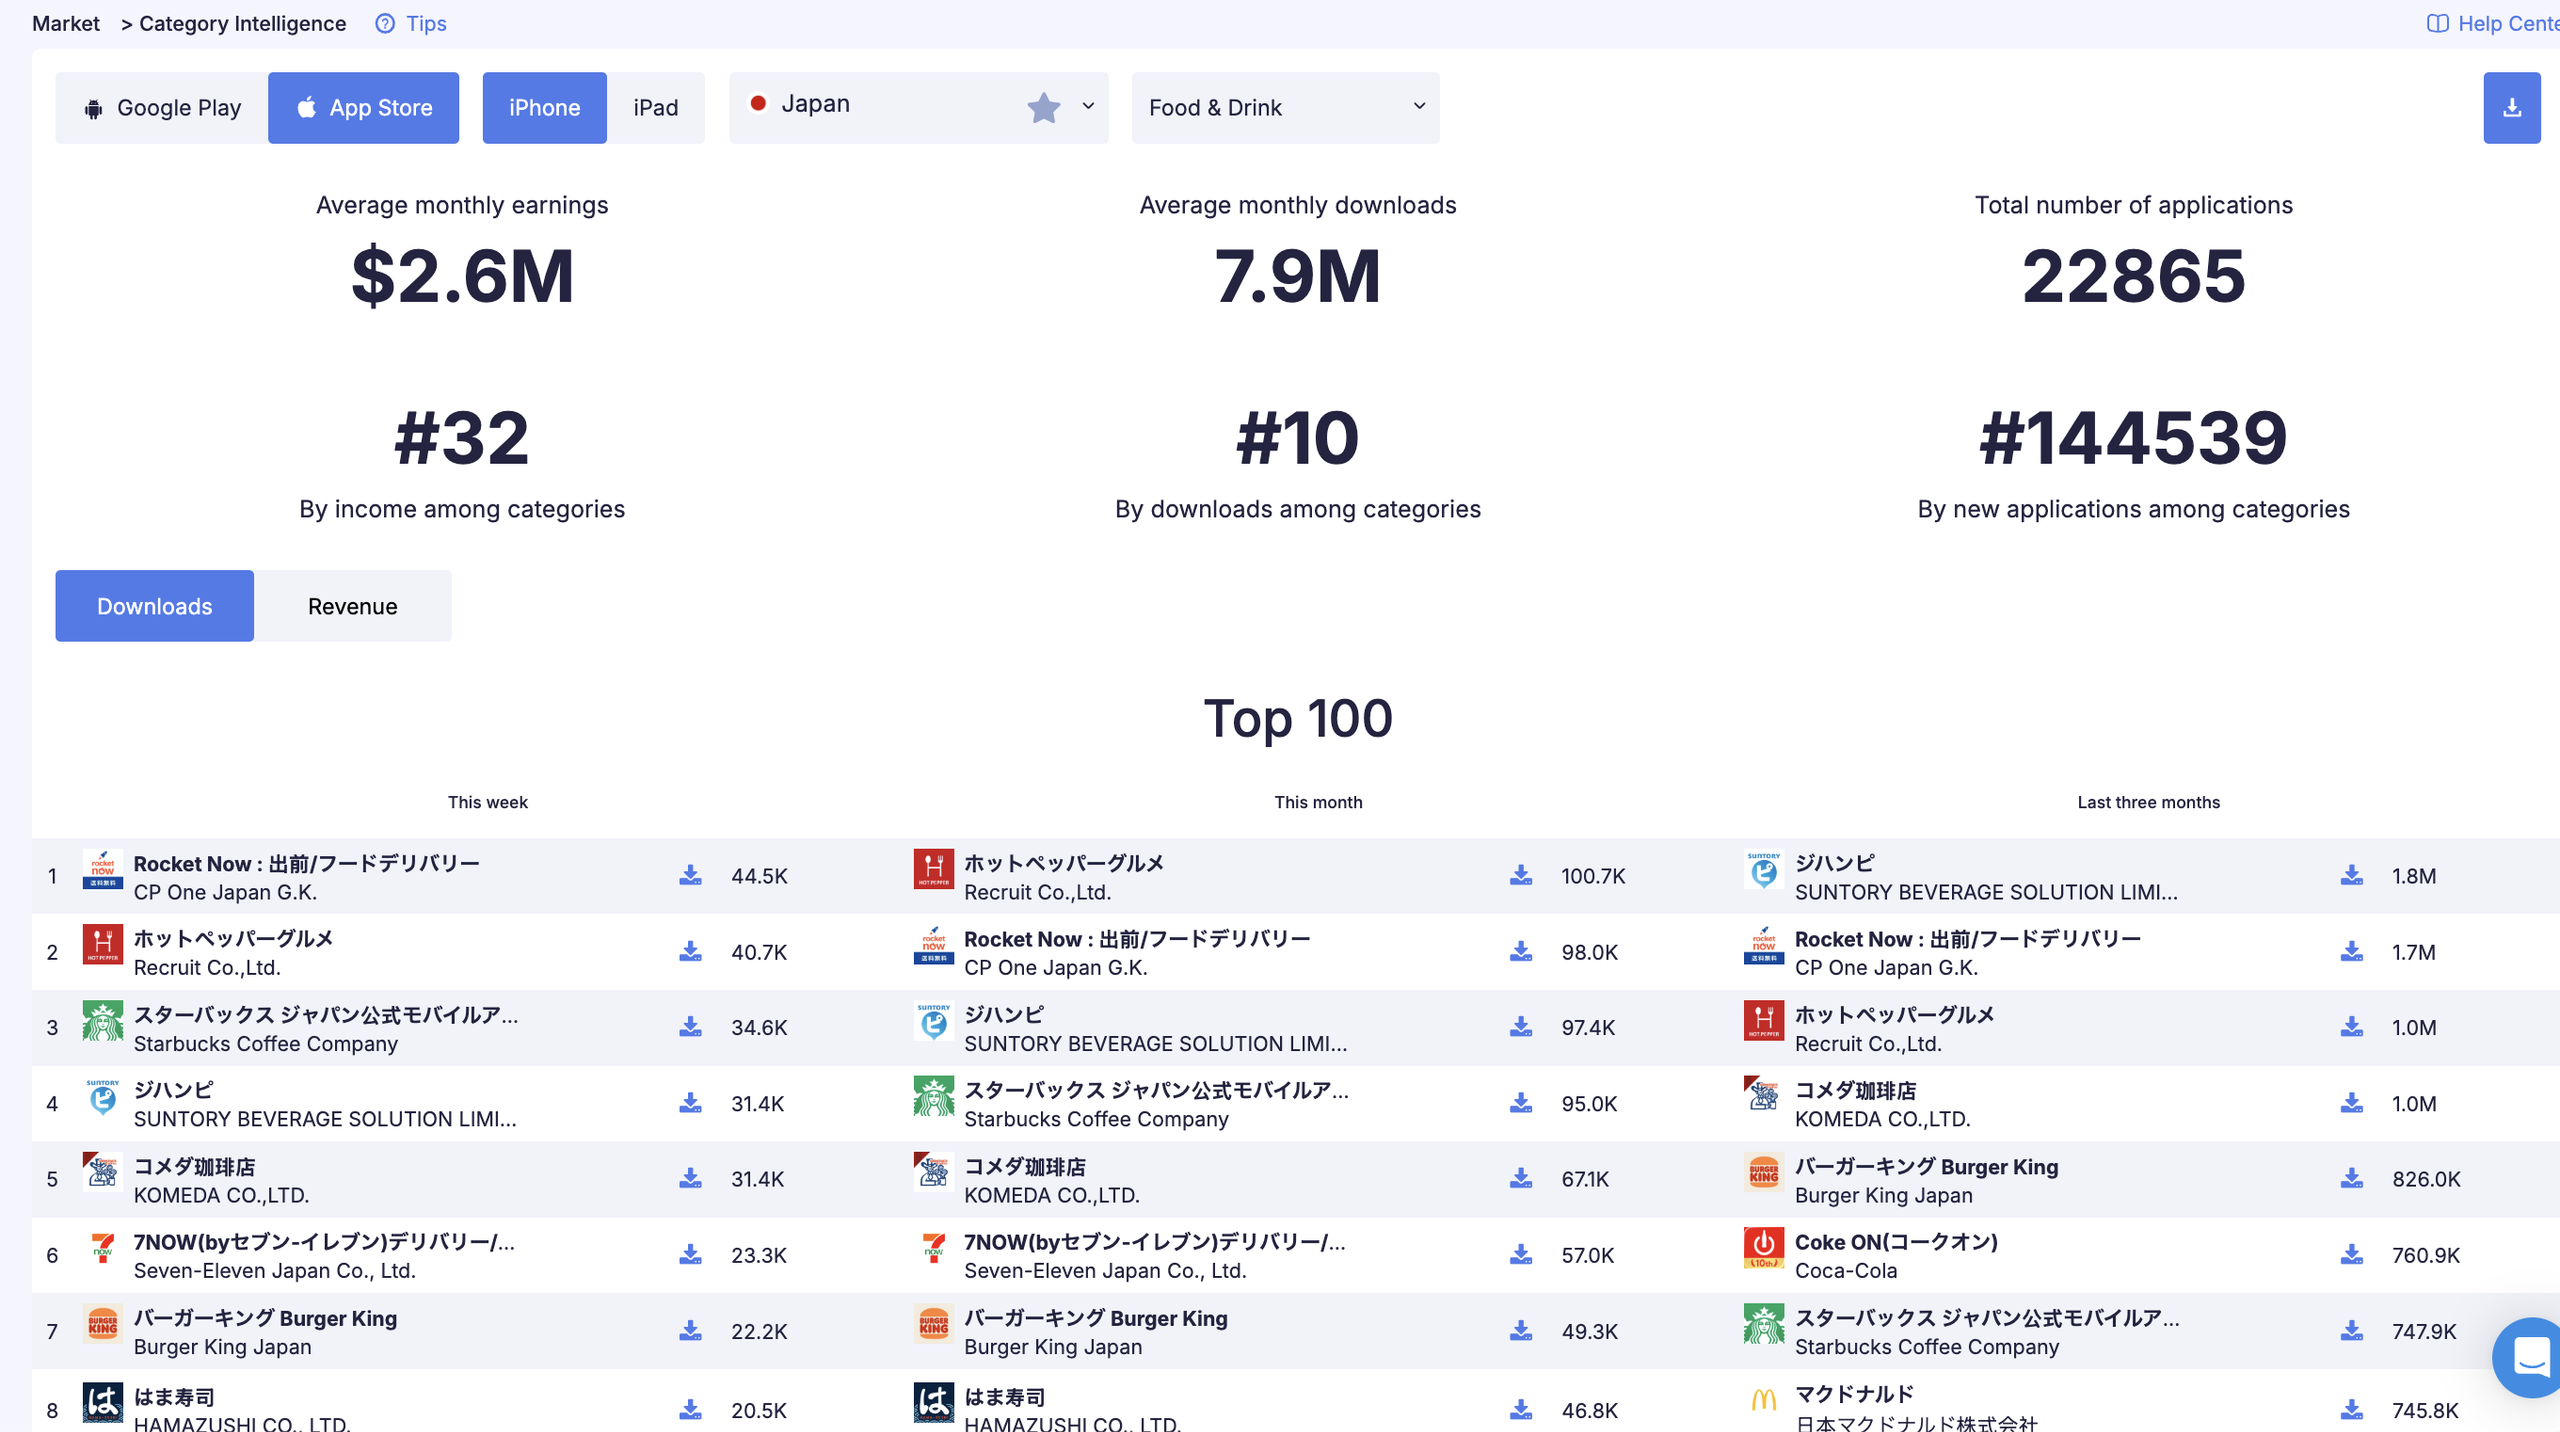Click Starbucks app icon in This week
Viewport: 2560px width, 1432px height.
102,1021
